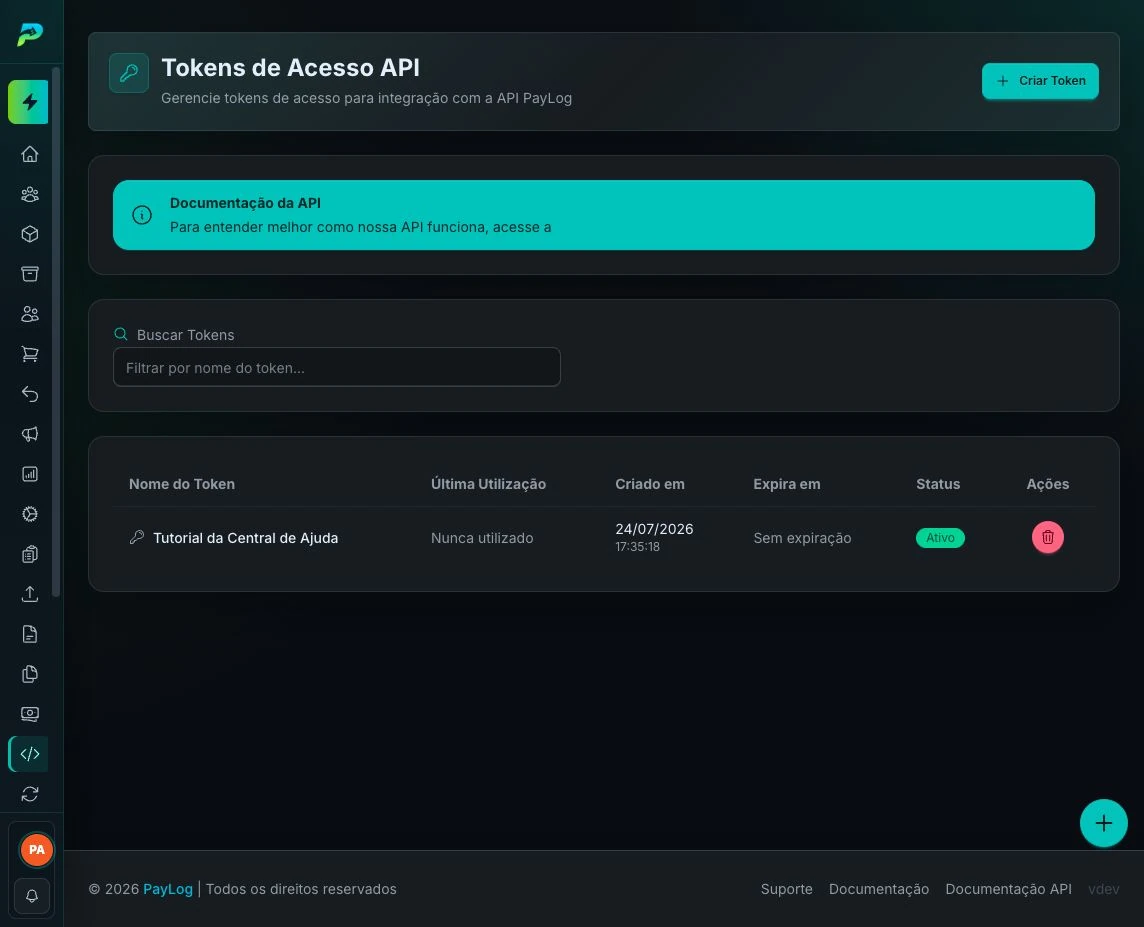The height and width of the screenshot is (927, 1144).
Task: Click the Expira em column header
Action: pyautogui.click(x=786, y=484)
